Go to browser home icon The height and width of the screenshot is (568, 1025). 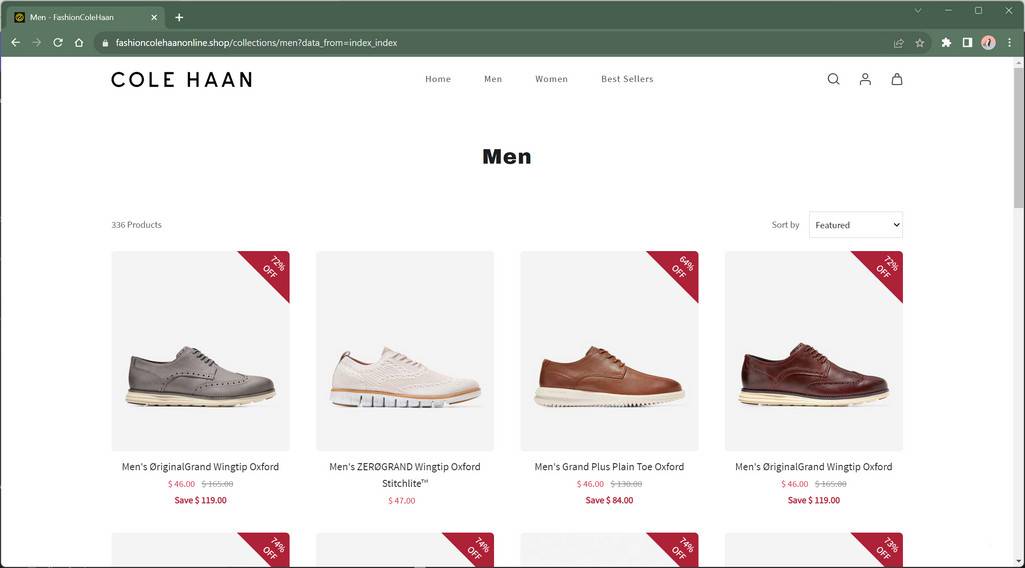(x=79, y=42)
